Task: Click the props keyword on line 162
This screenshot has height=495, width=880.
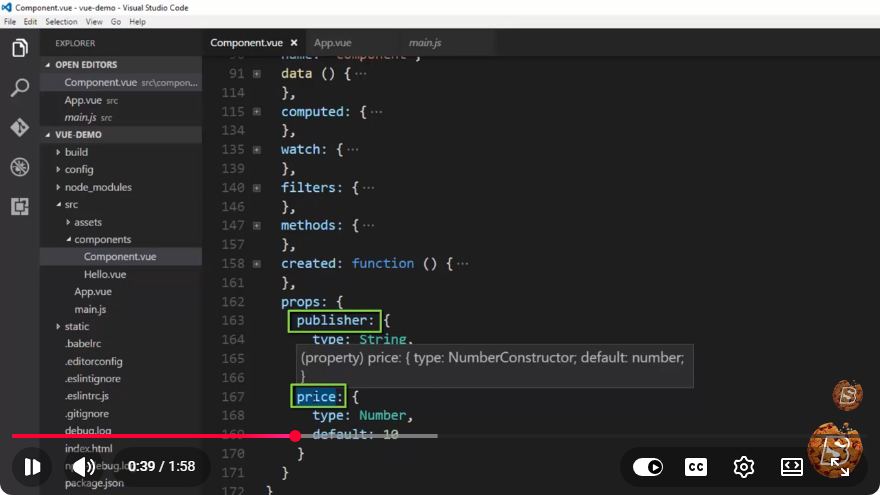Action: [x=300, y=302]
